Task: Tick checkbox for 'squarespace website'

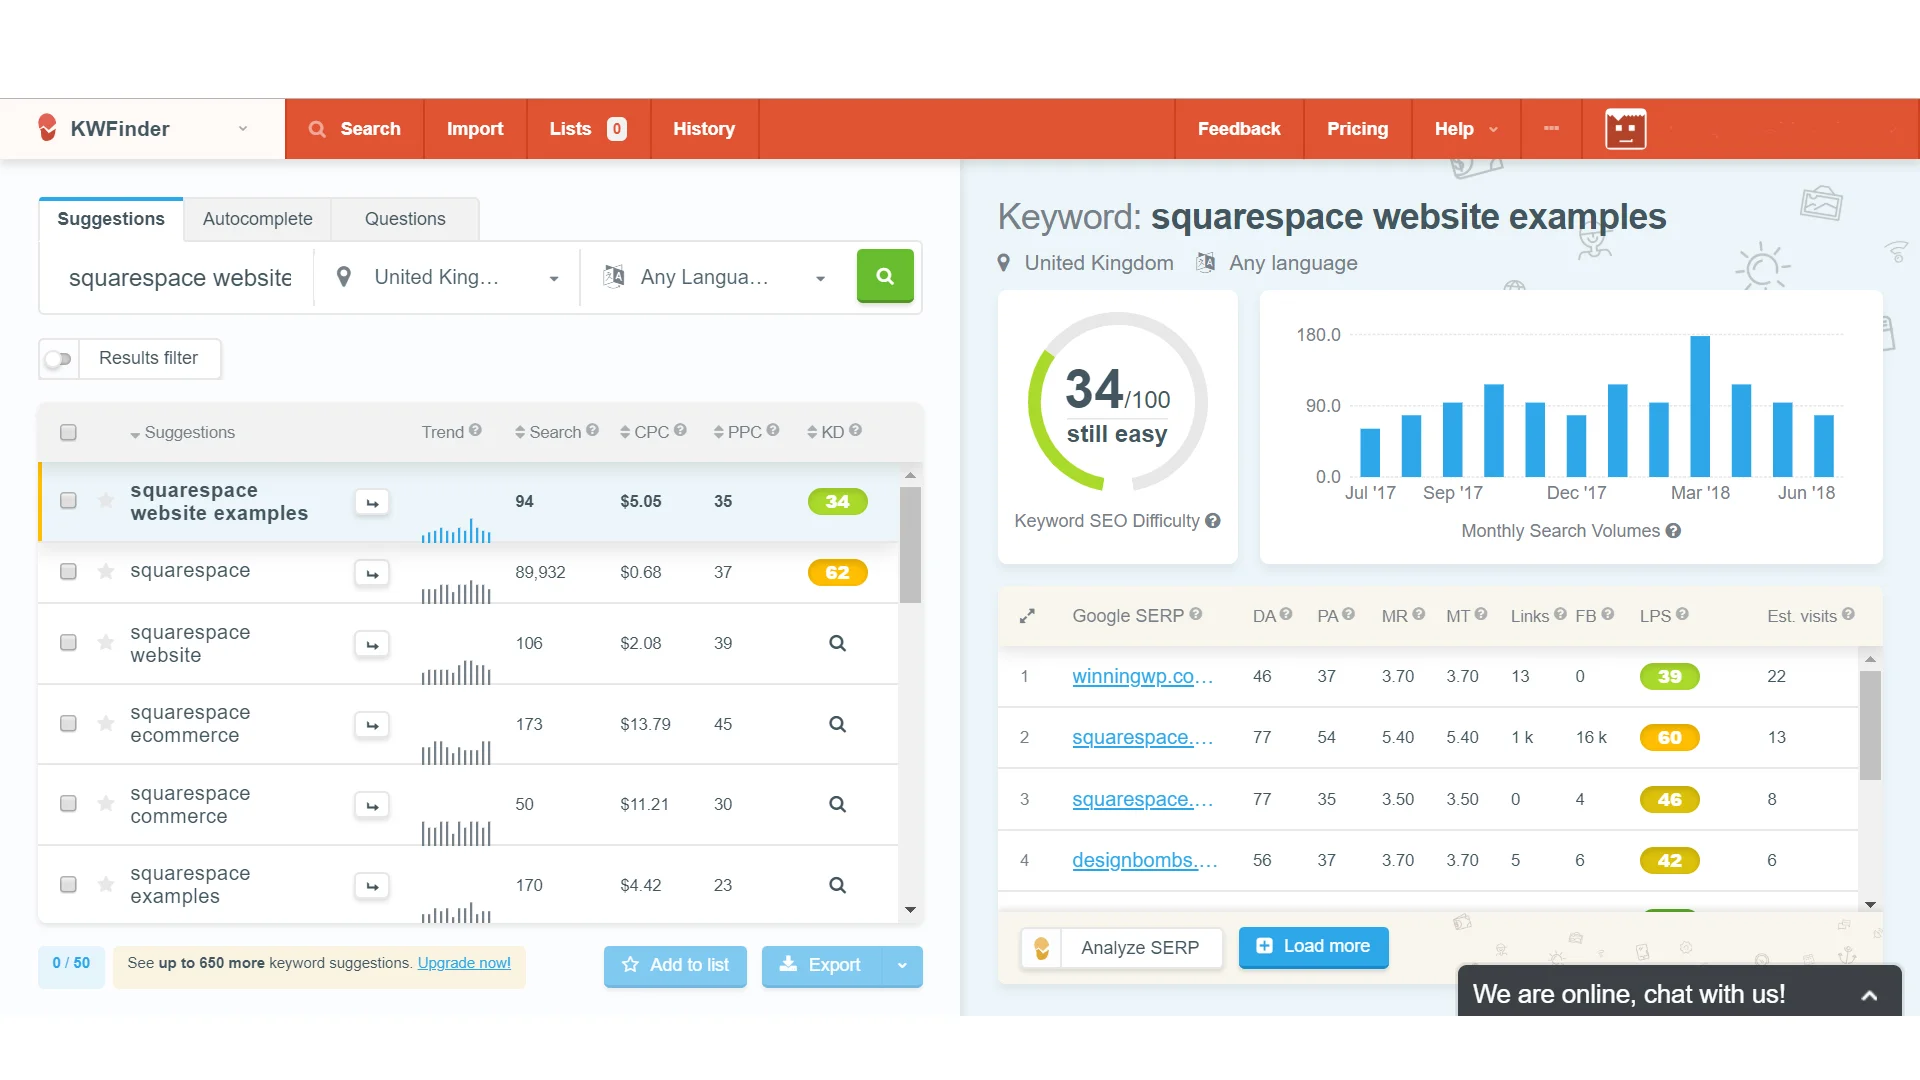Action: (x=68, y=642)
